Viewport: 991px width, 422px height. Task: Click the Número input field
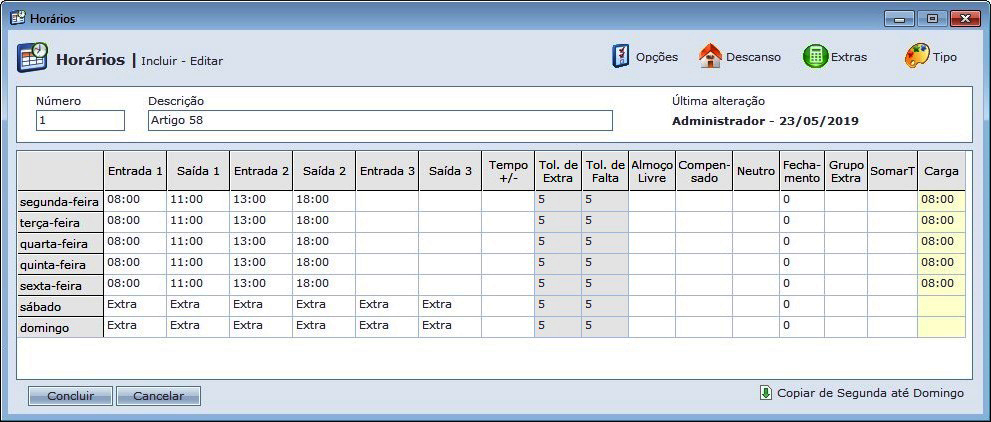80,121
